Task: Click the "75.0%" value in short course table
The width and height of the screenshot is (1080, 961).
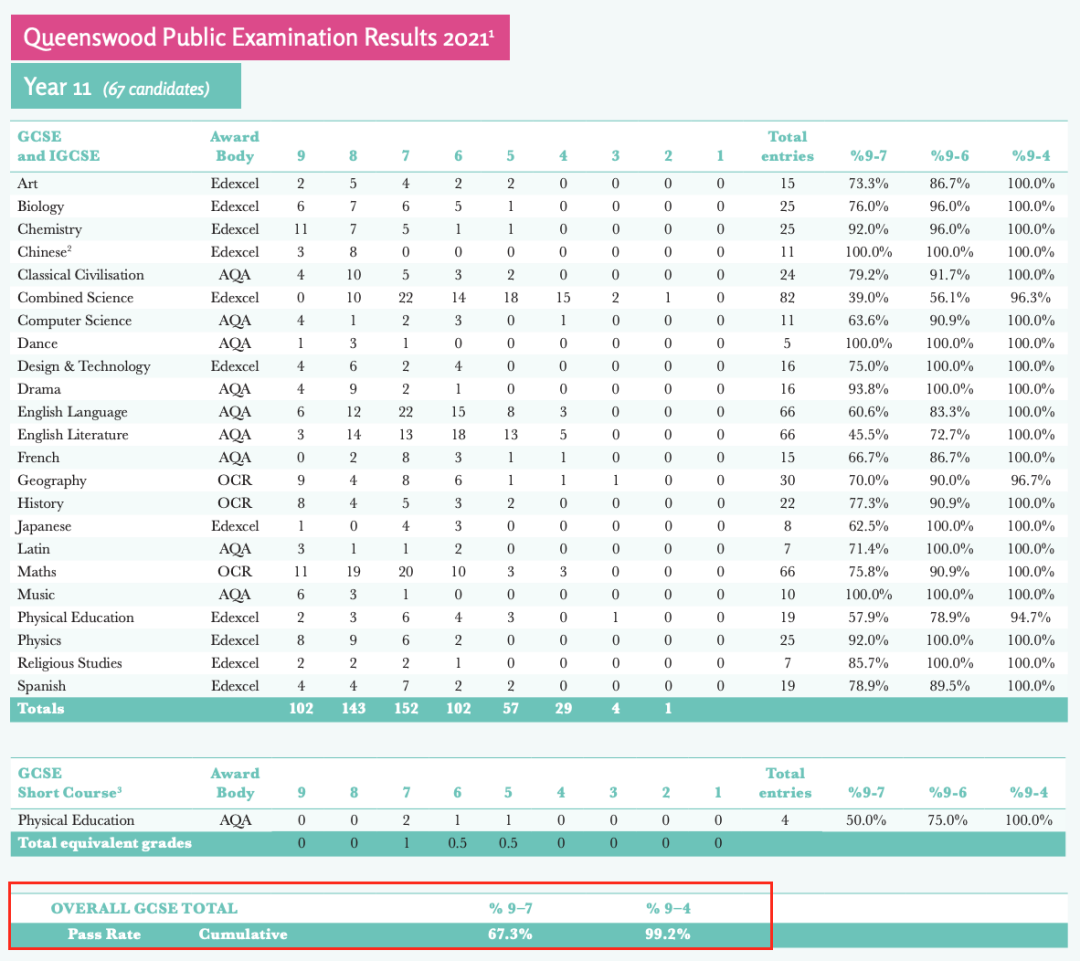Action: [x=948, y=820]
